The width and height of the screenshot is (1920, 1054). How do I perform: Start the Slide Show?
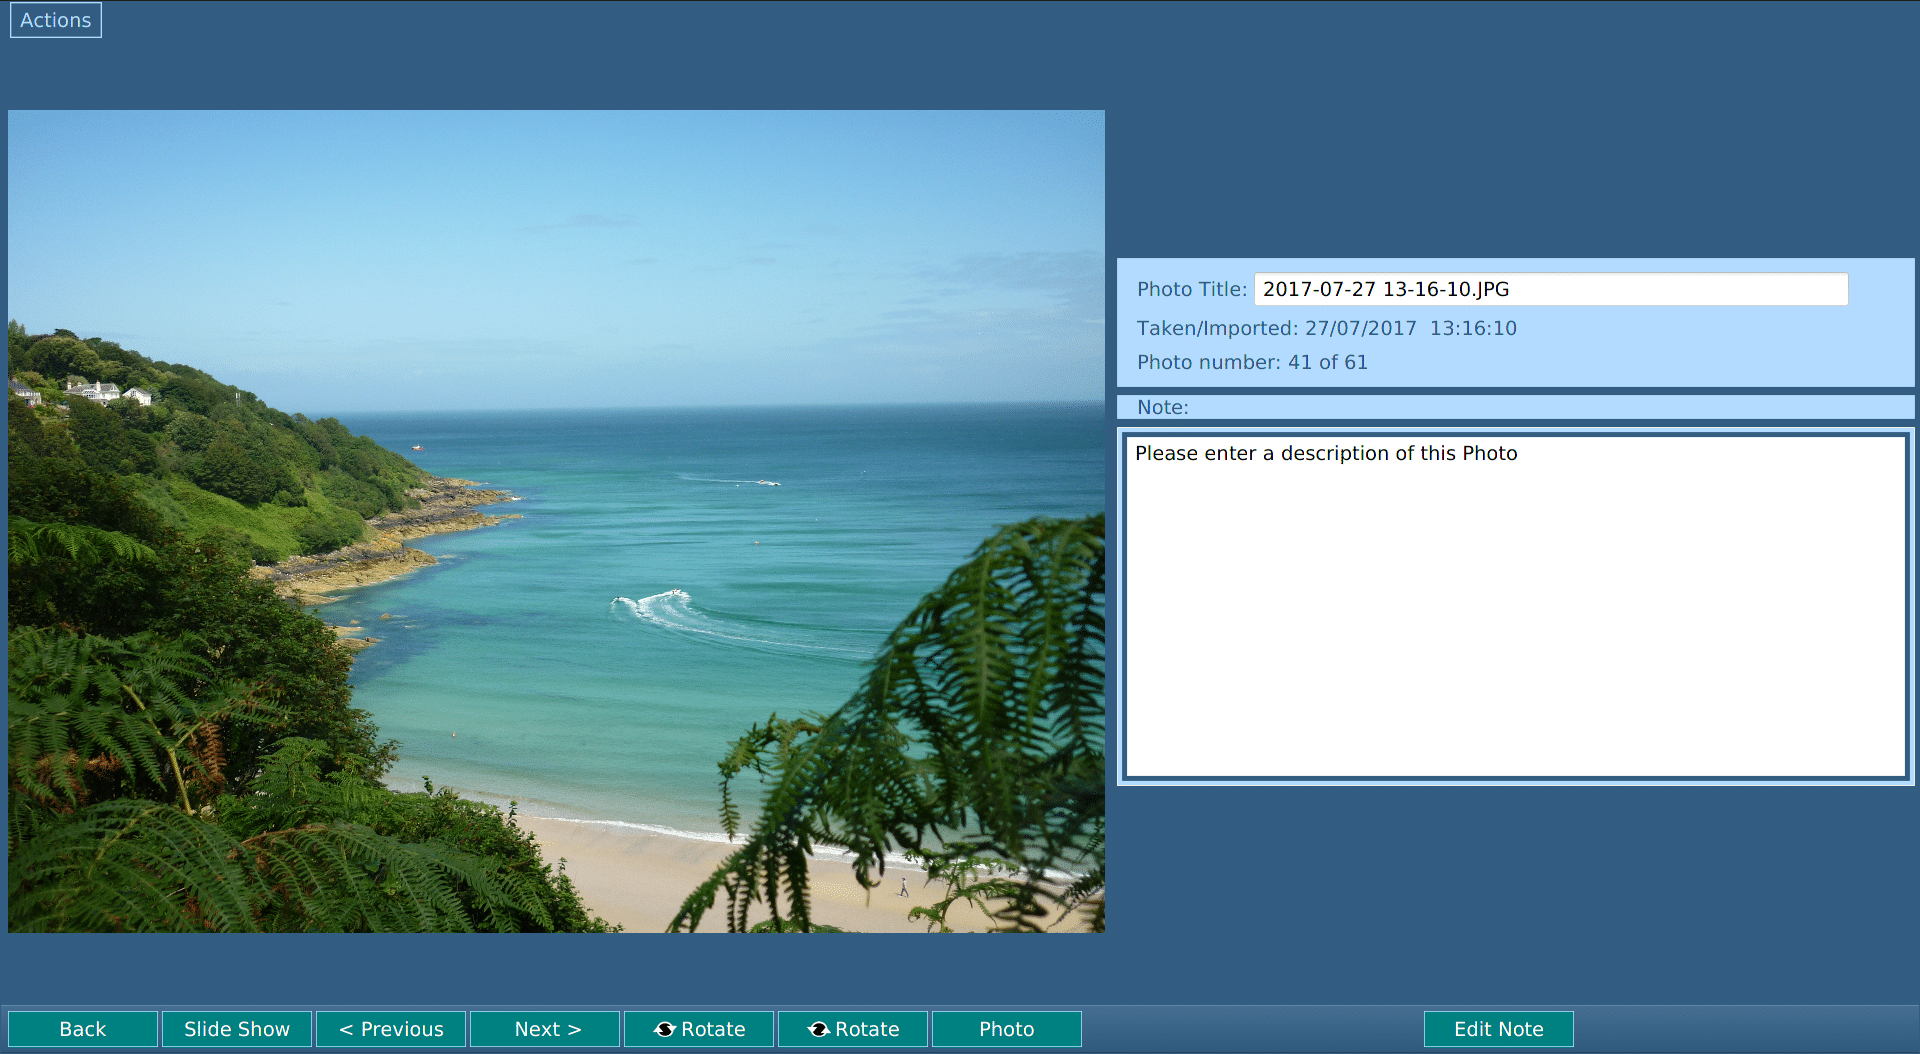click(237, 1029)
